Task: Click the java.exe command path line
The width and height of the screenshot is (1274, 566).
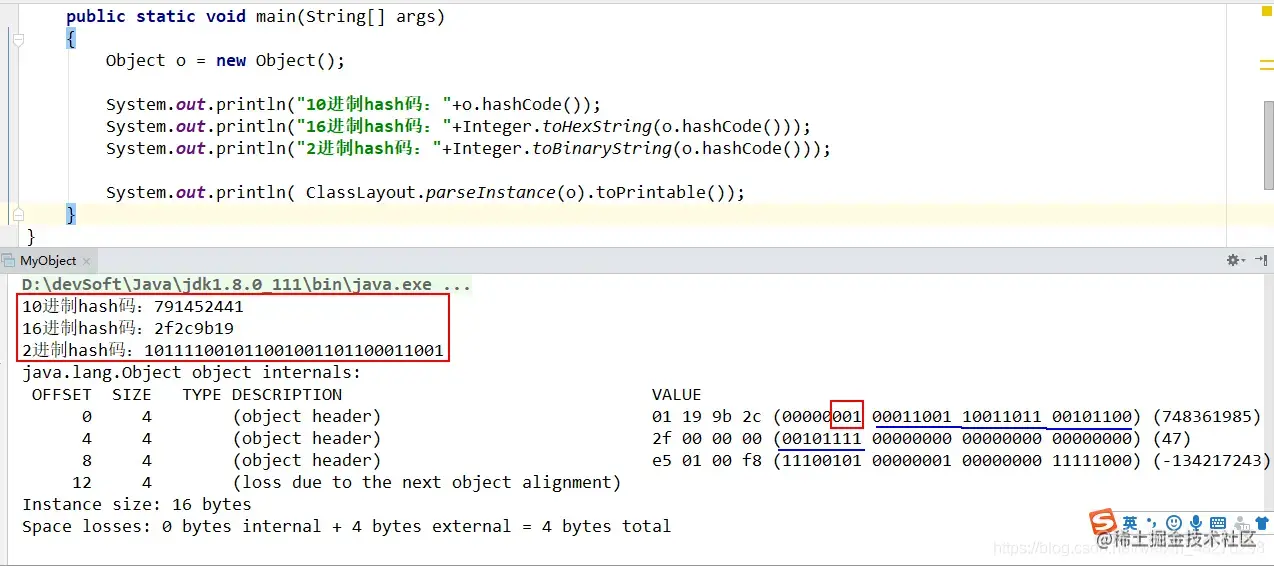Action: [x=246, y=284]
